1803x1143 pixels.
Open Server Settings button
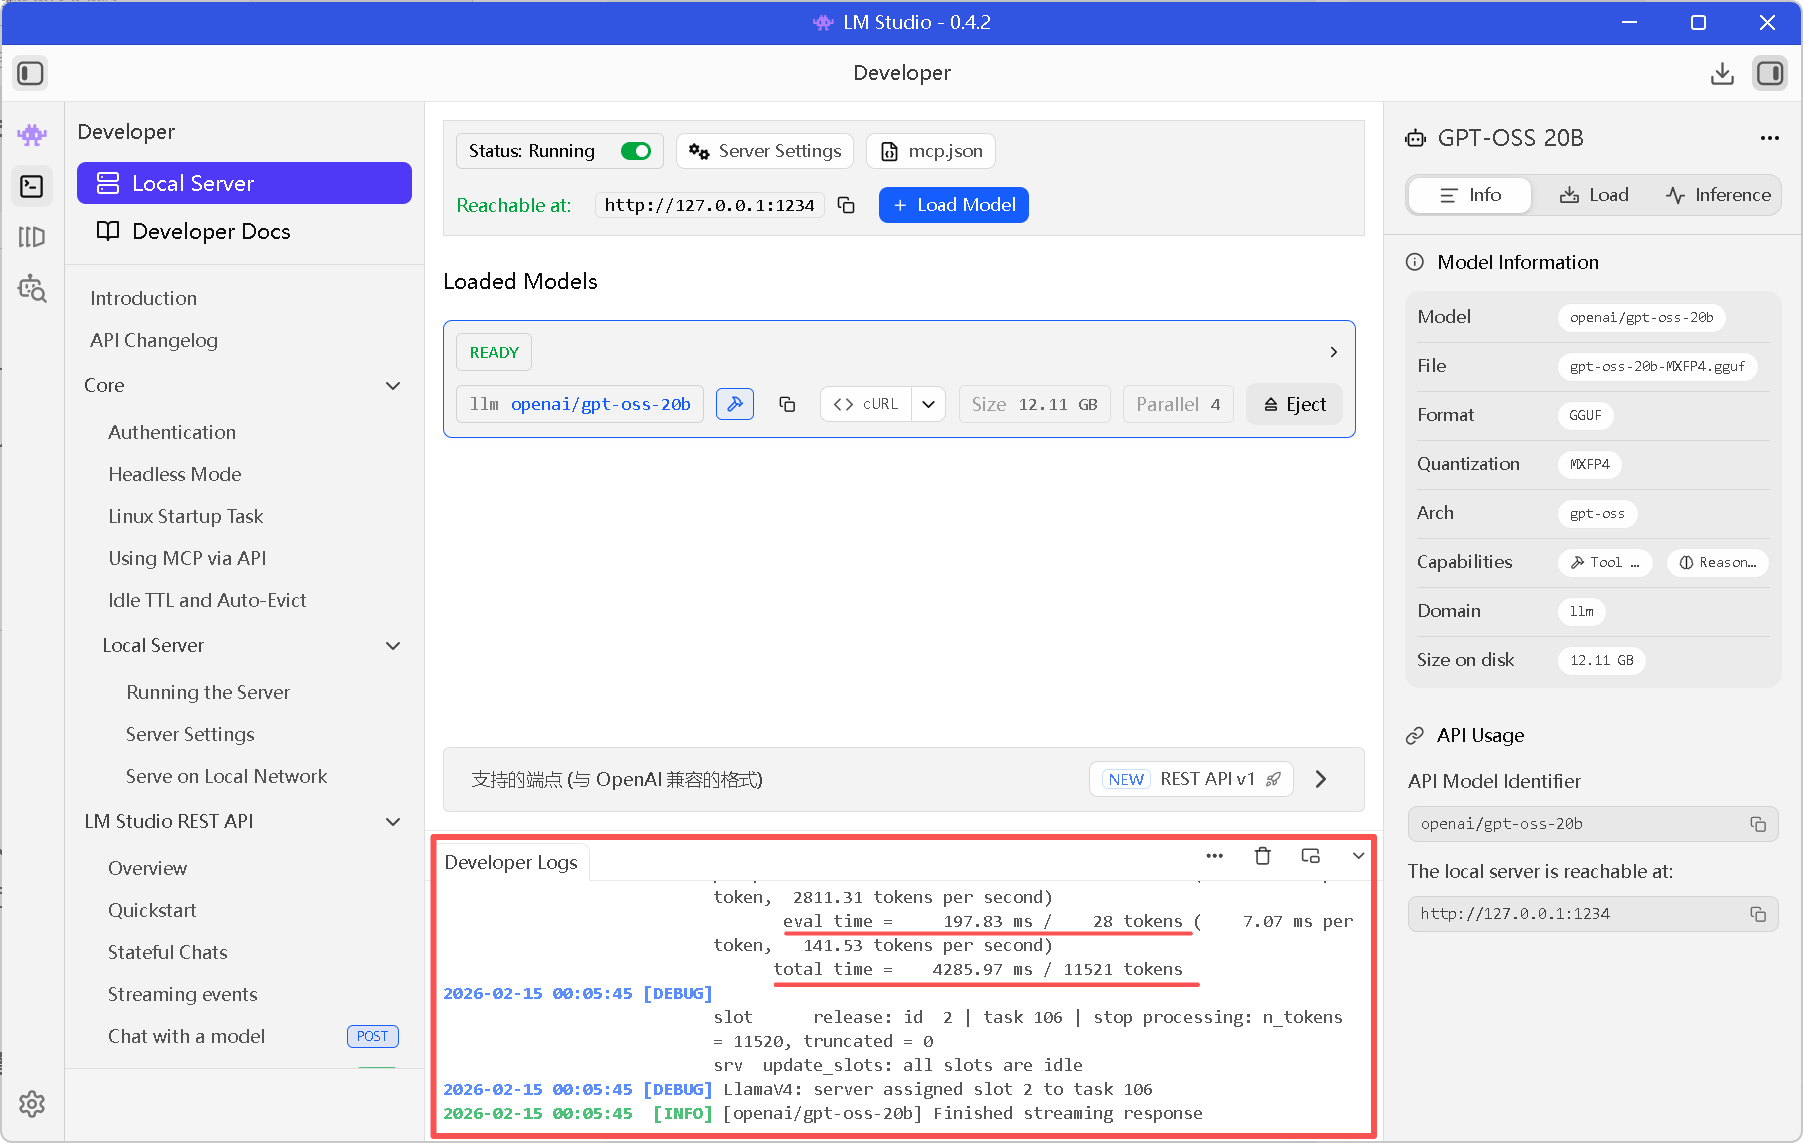pyautogui.click(x=765, y=151)
